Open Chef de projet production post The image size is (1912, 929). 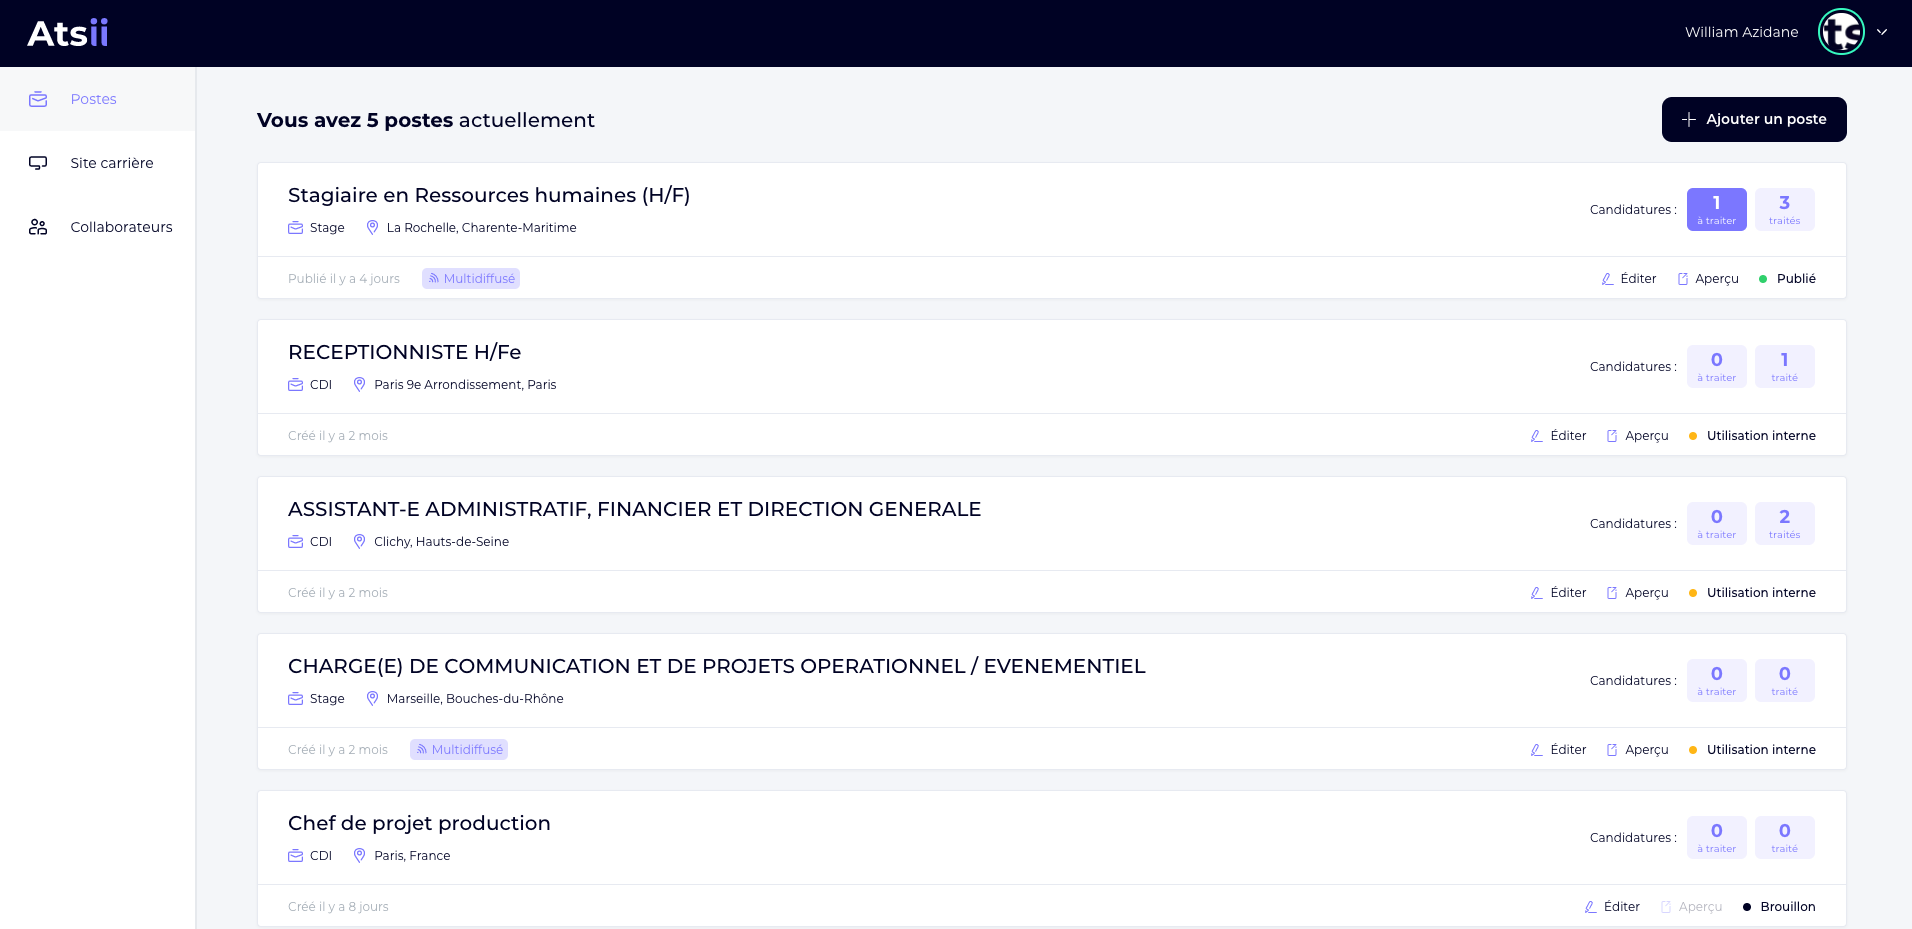419,823
